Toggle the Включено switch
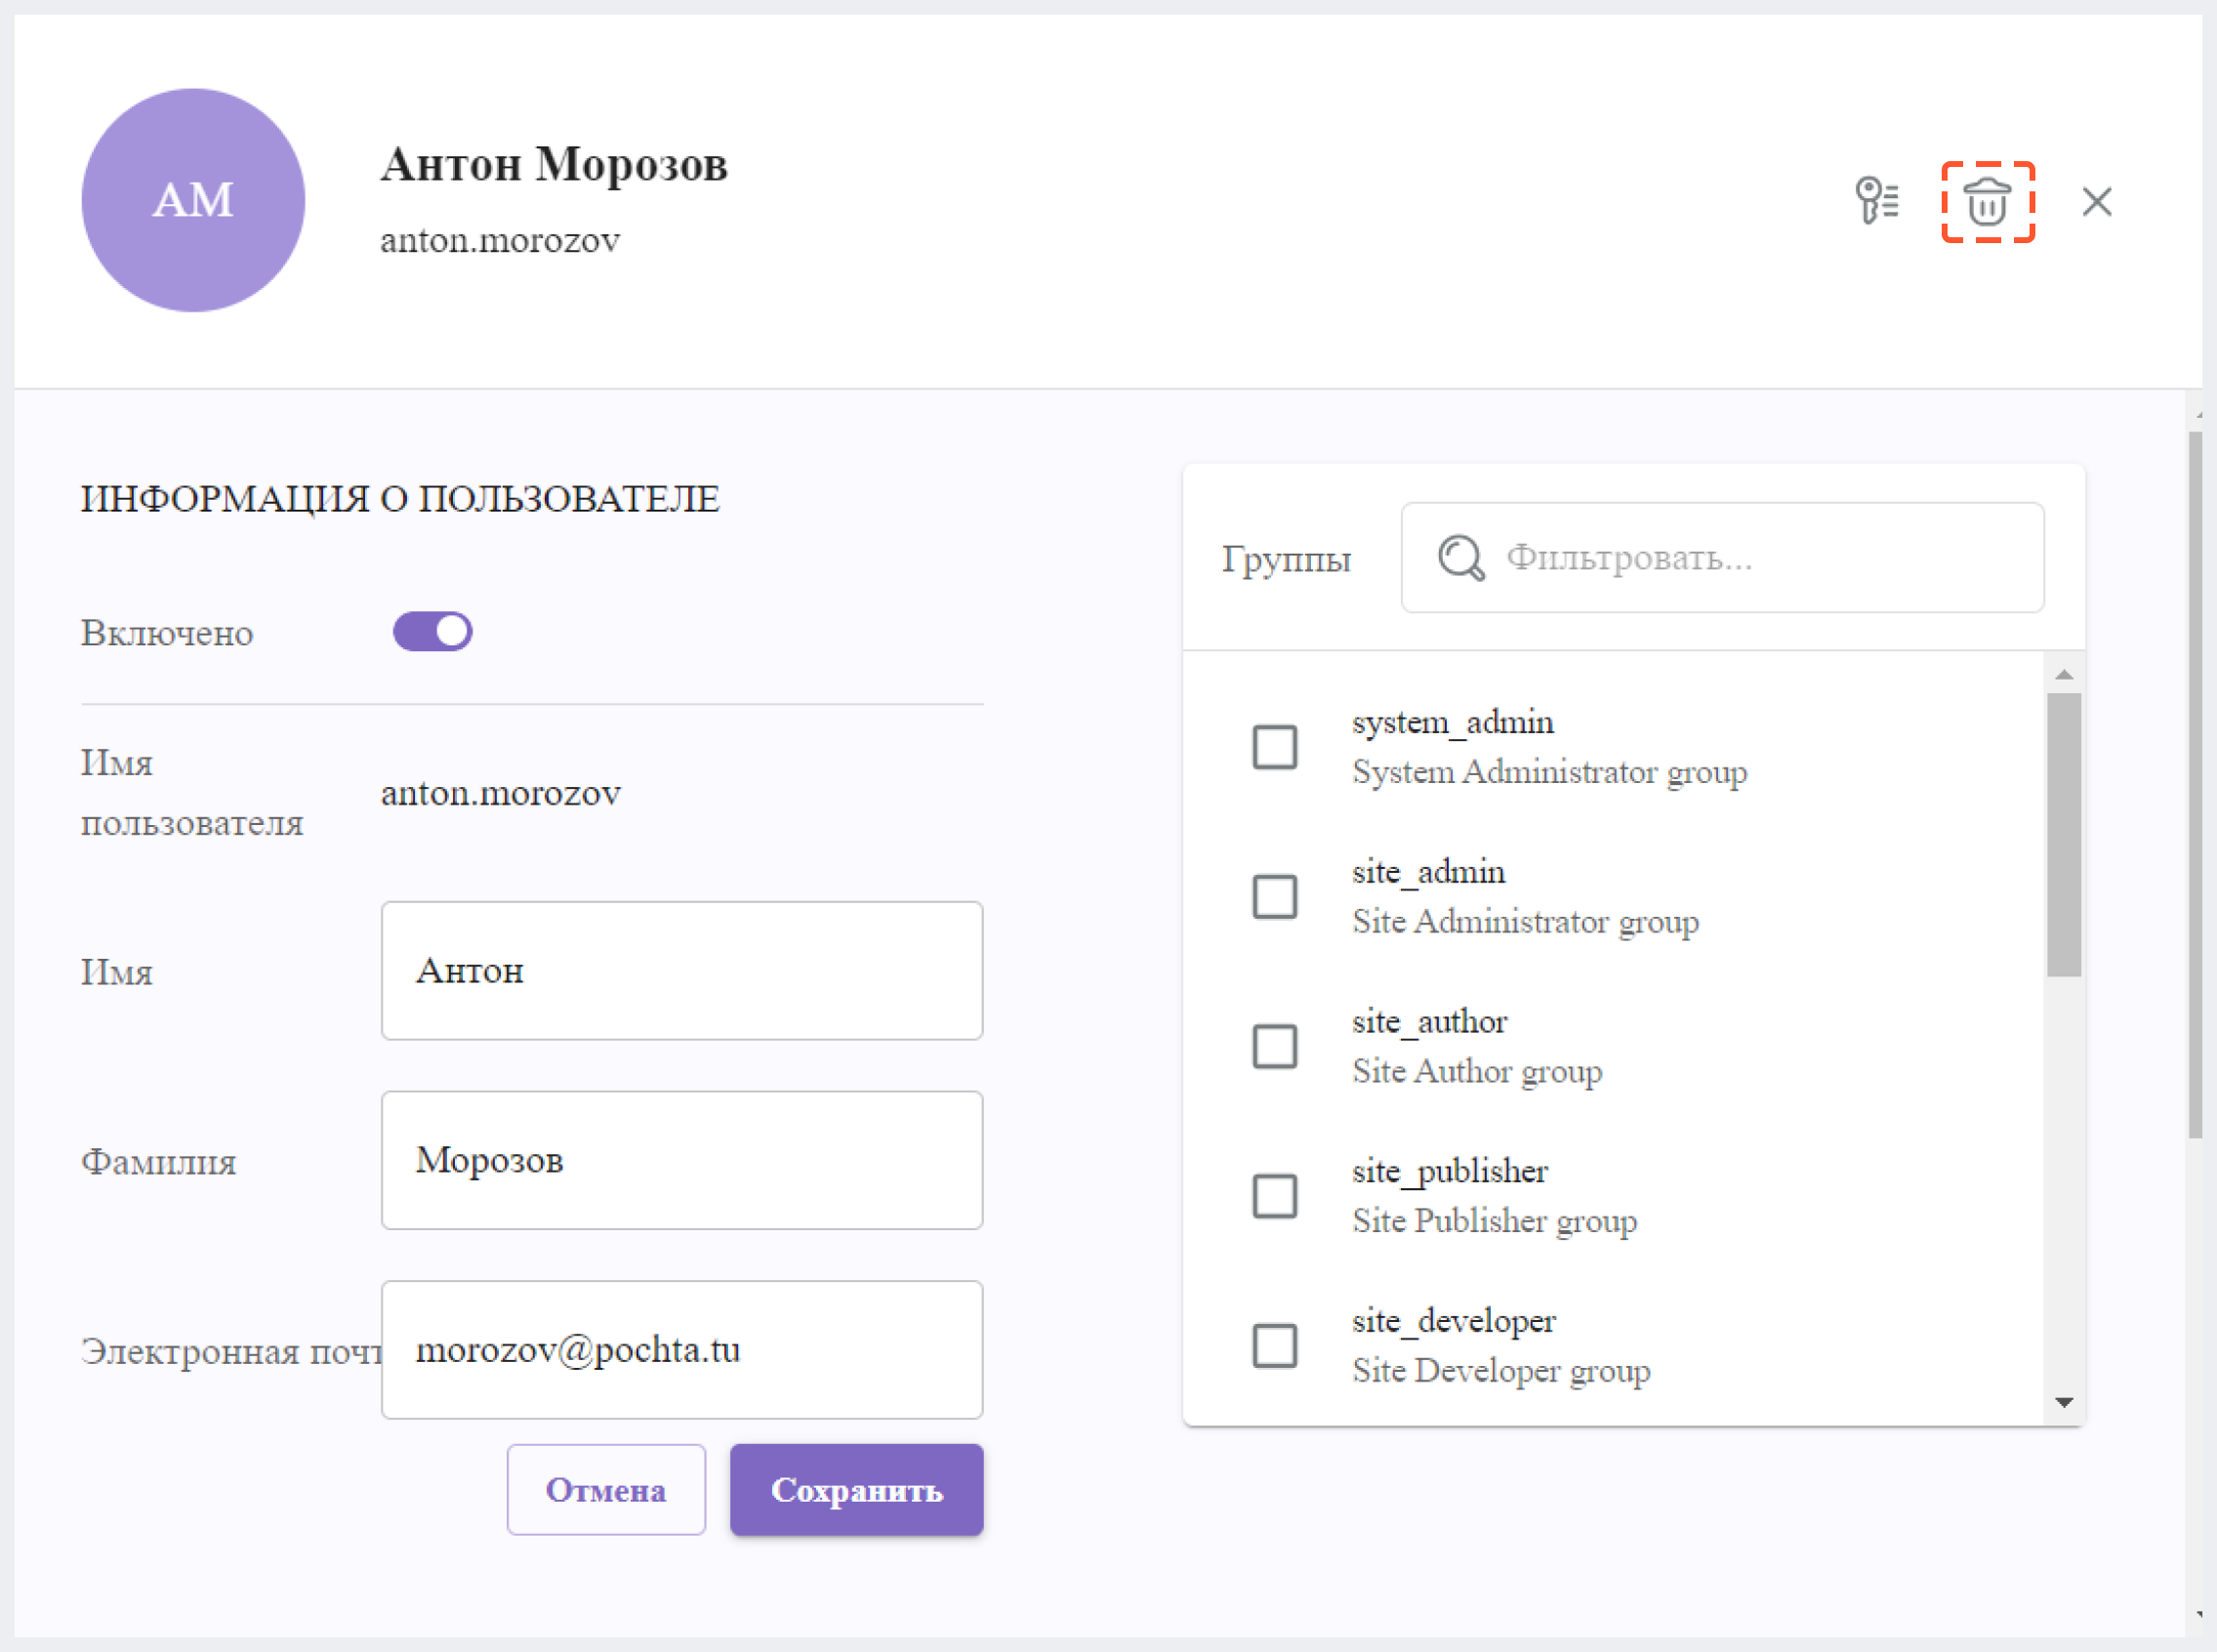2217x1652 pixels. tap(432, 632)
